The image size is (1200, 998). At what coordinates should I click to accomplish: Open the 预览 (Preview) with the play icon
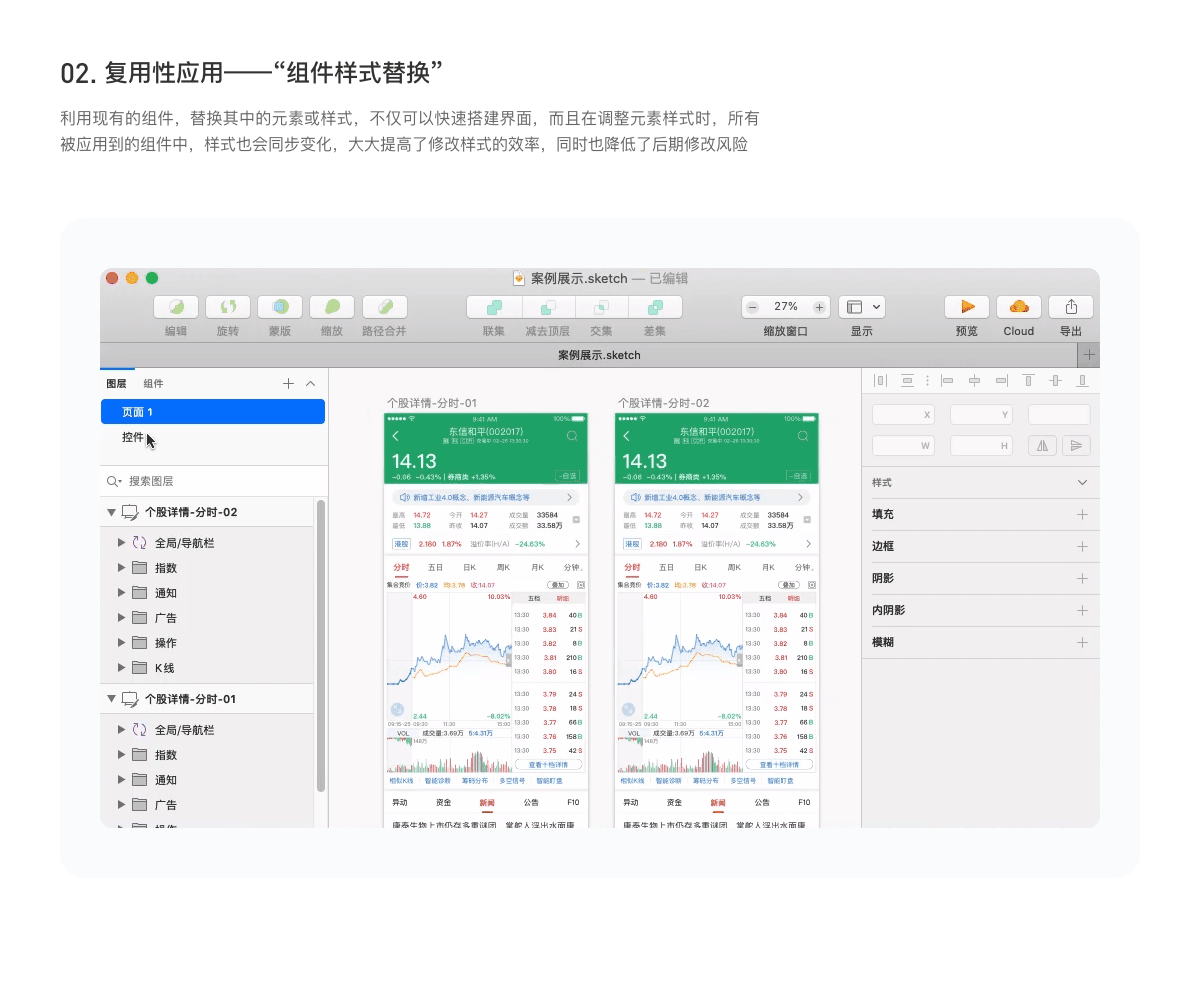click(x=966, y=307)
